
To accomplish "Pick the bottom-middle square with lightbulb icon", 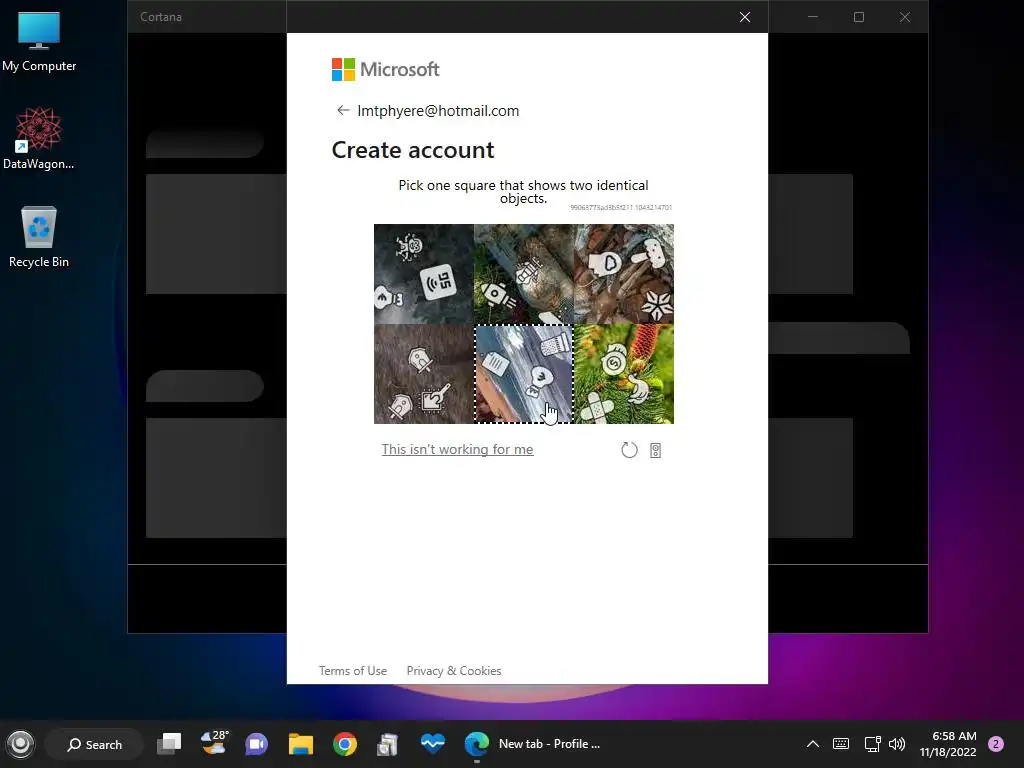I will (524, 374).
